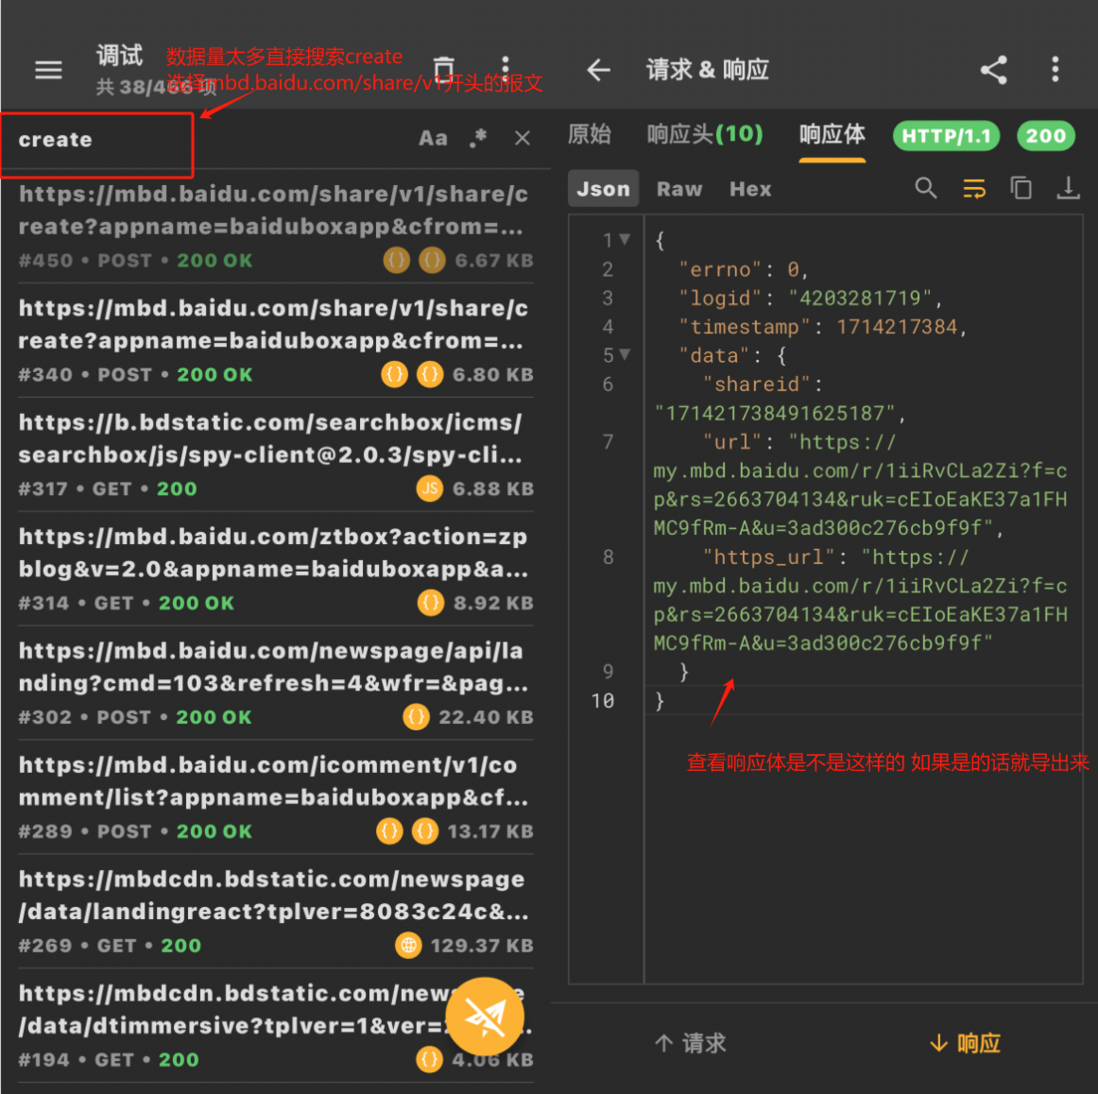Viewport: 1098px width, 1094px height.
Task: Open request #269 landingreact entry
Action: click(276, 911)
